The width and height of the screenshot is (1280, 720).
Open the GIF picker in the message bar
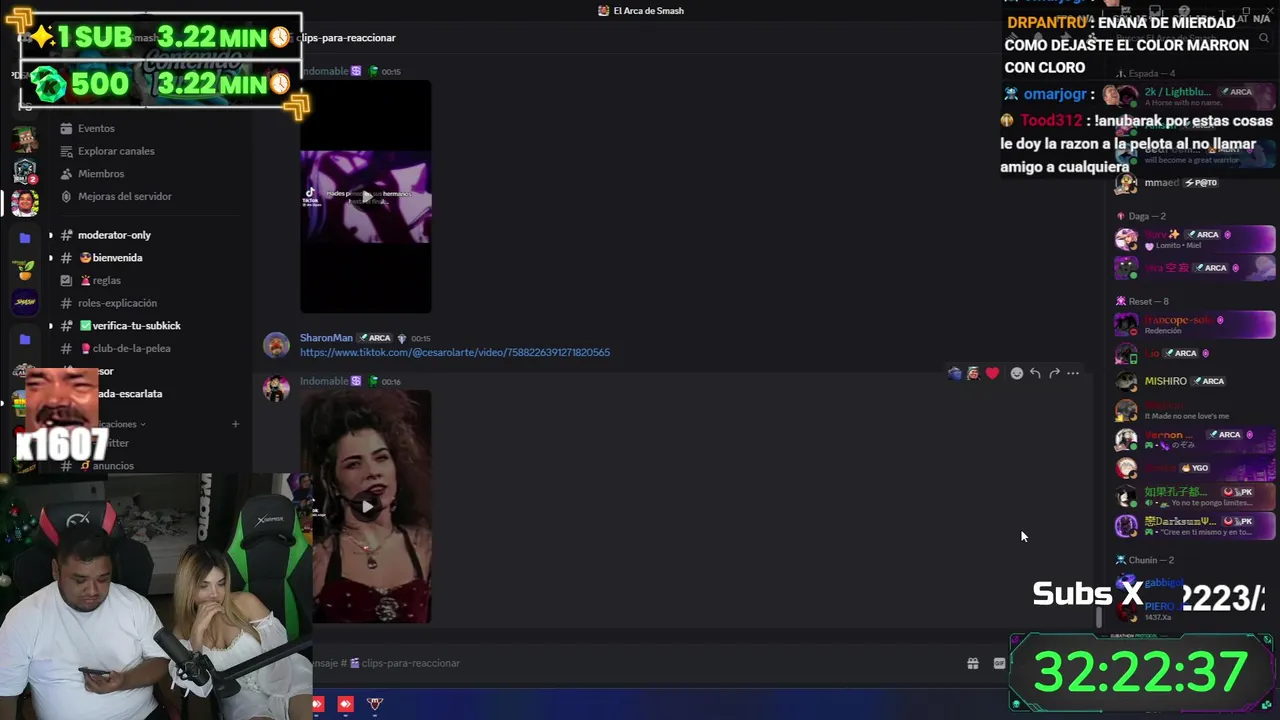click(x=999, y=663)
